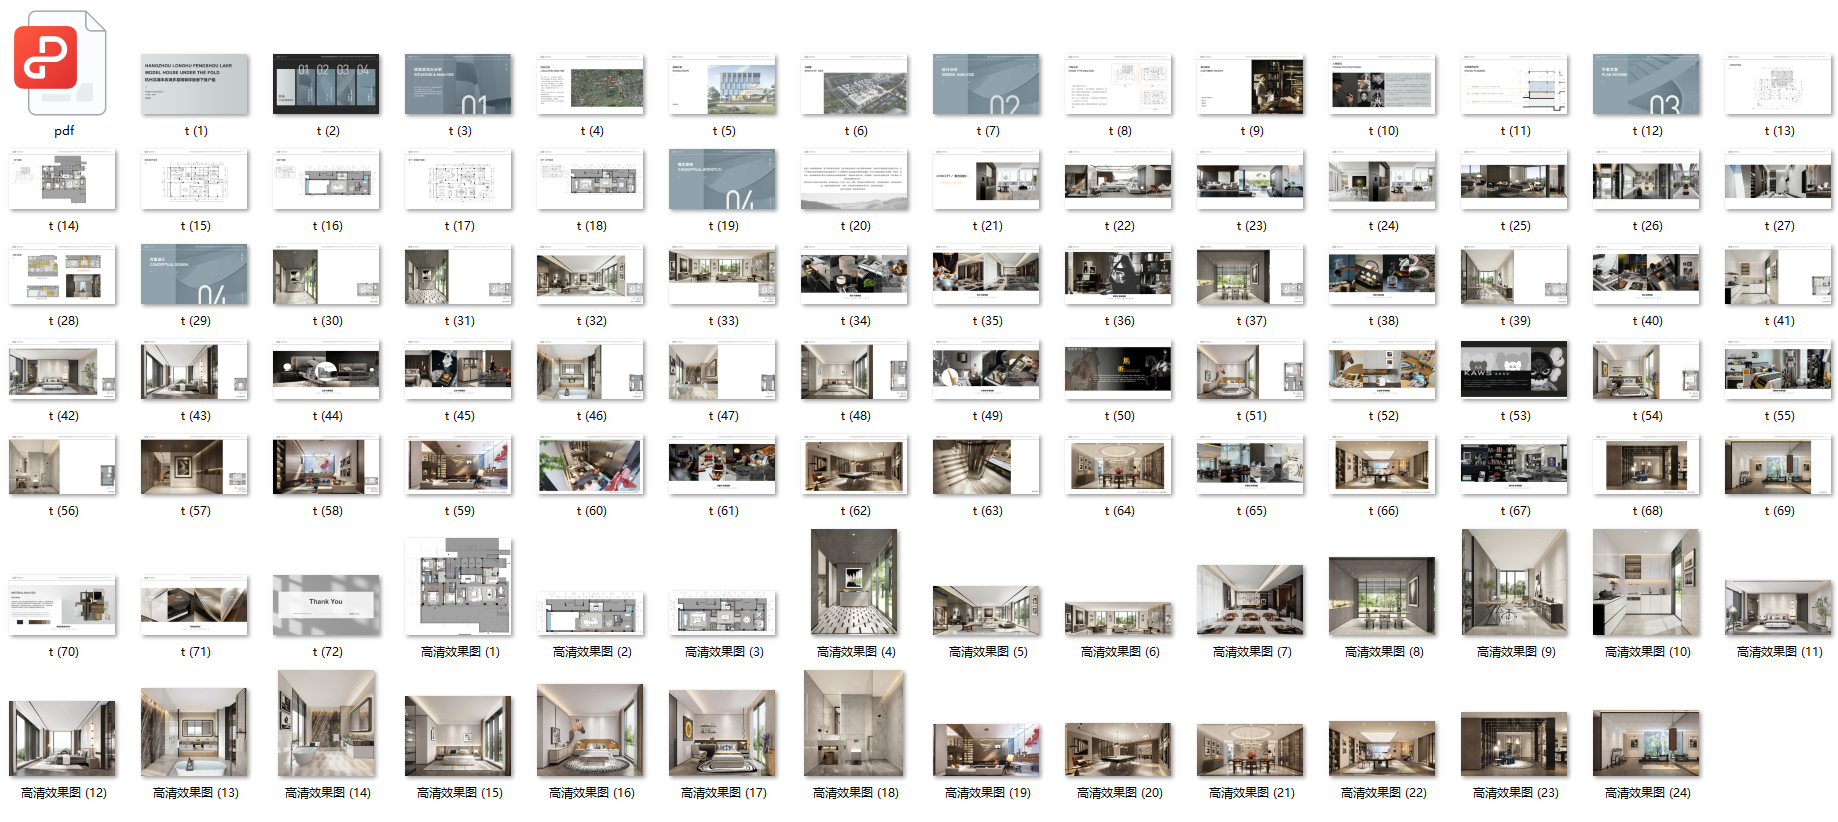Open the pdf file icon
This screenshot has height=822, width=1838.
coord(60,62)
